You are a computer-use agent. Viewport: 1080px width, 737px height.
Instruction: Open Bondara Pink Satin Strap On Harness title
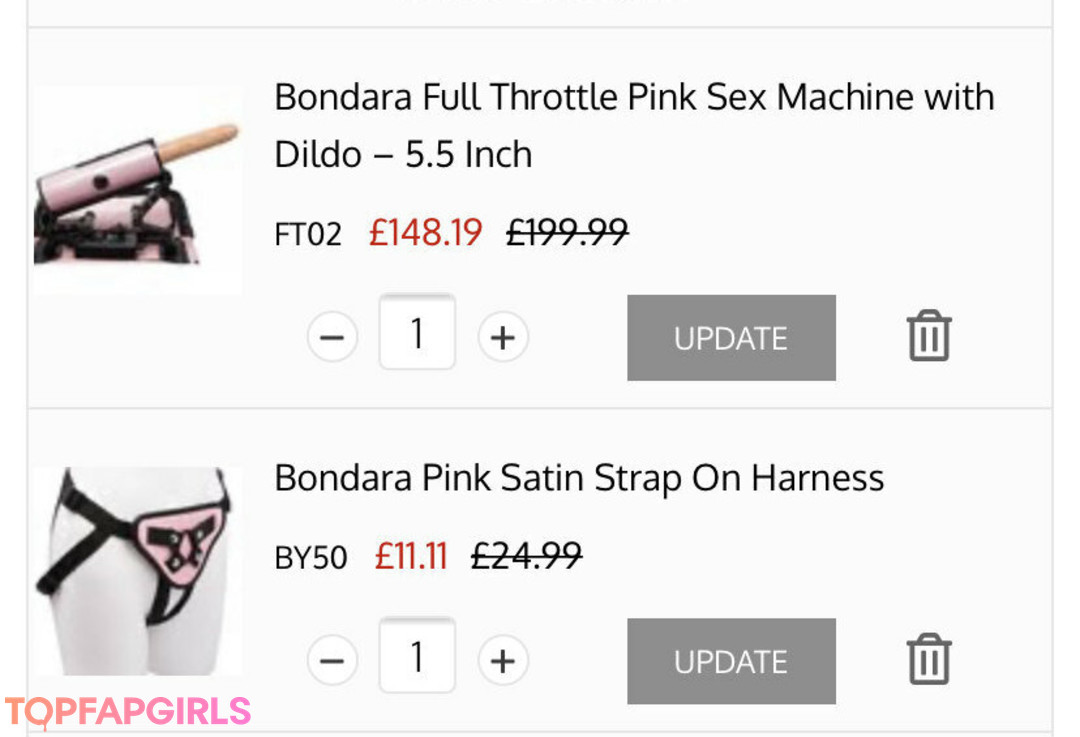[579, 478]
